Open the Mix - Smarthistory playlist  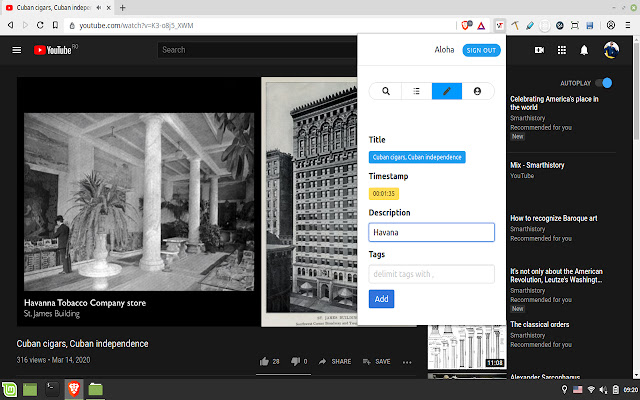pos(537,165)
